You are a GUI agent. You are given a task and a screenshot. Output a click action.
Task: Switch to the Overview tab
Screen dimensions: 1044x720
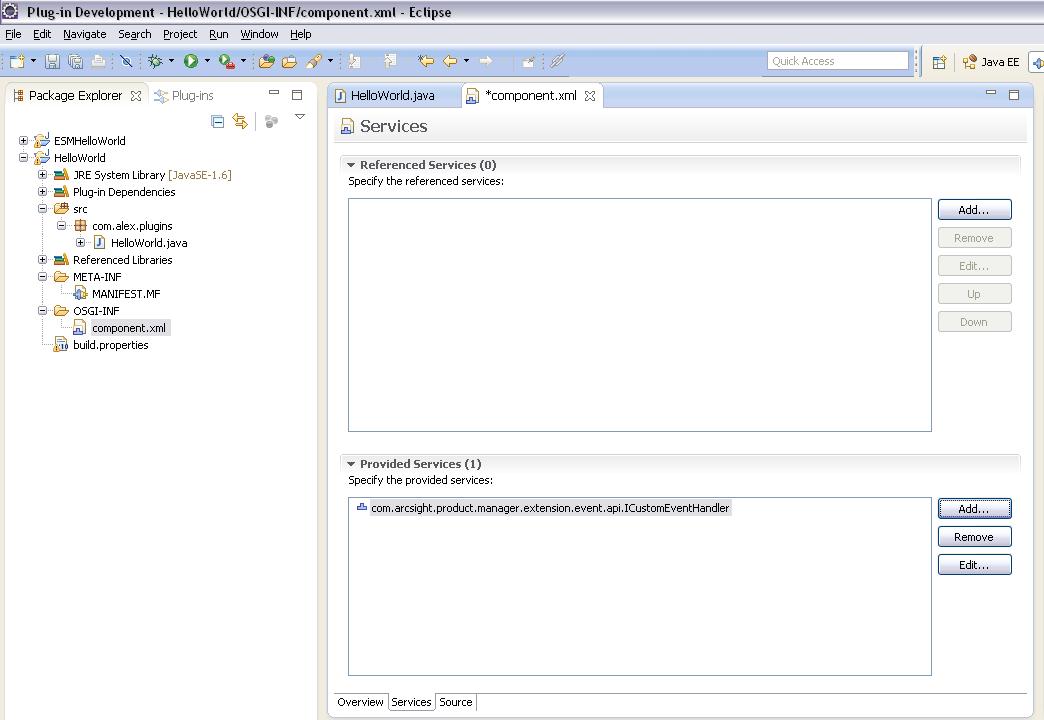(360, 702)
